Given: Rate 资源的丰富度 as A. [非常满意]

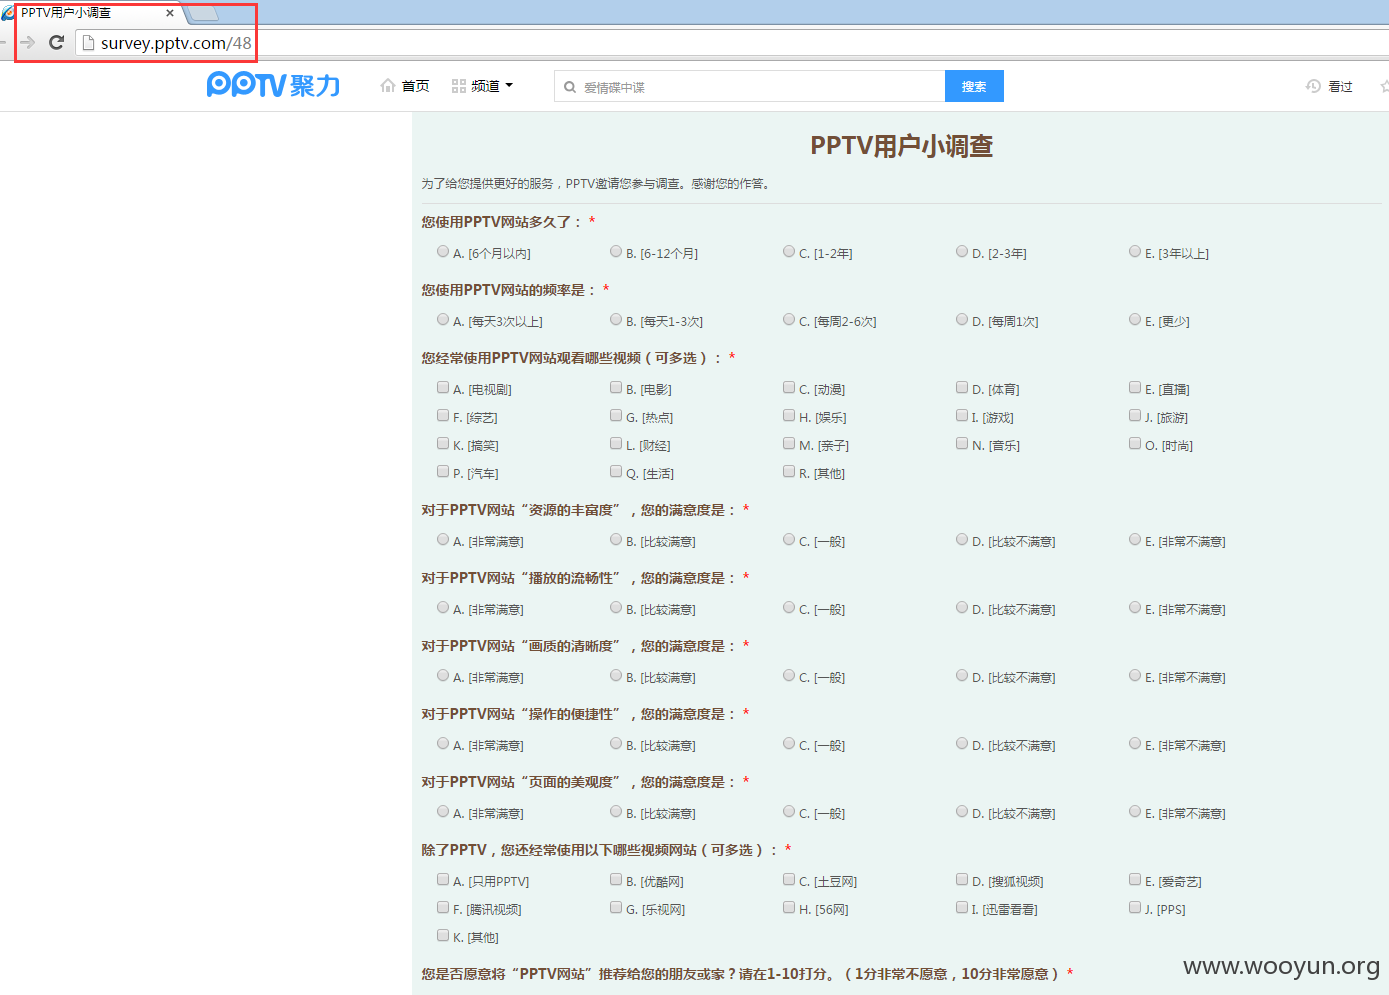Looking at the screenshot, I should click(x=443, y=540).
